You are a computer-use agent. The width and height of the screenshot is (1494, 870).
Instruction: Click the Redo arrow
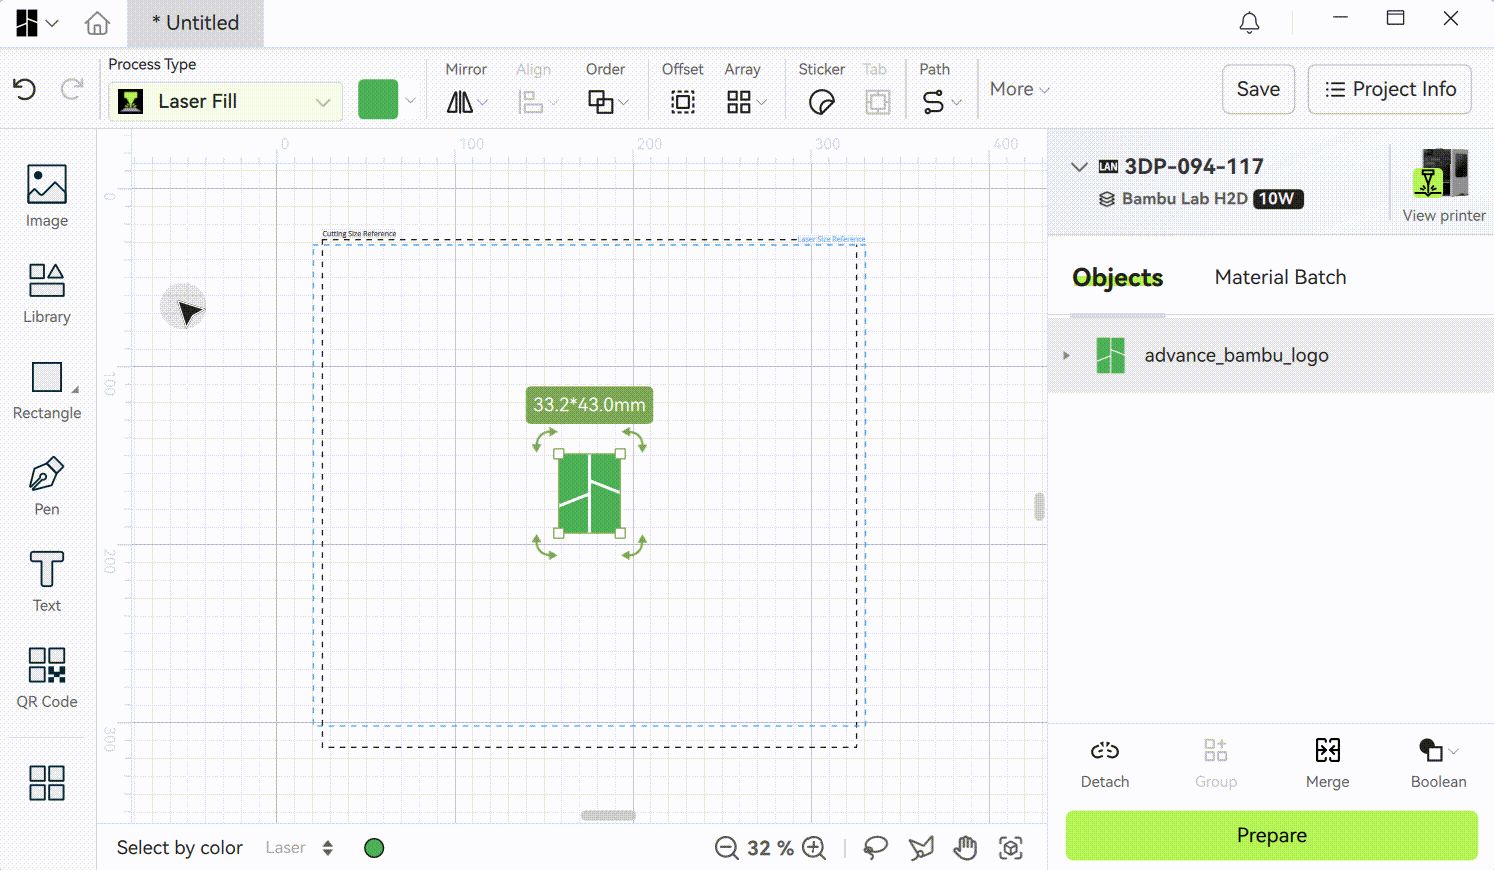click(72, 90)
